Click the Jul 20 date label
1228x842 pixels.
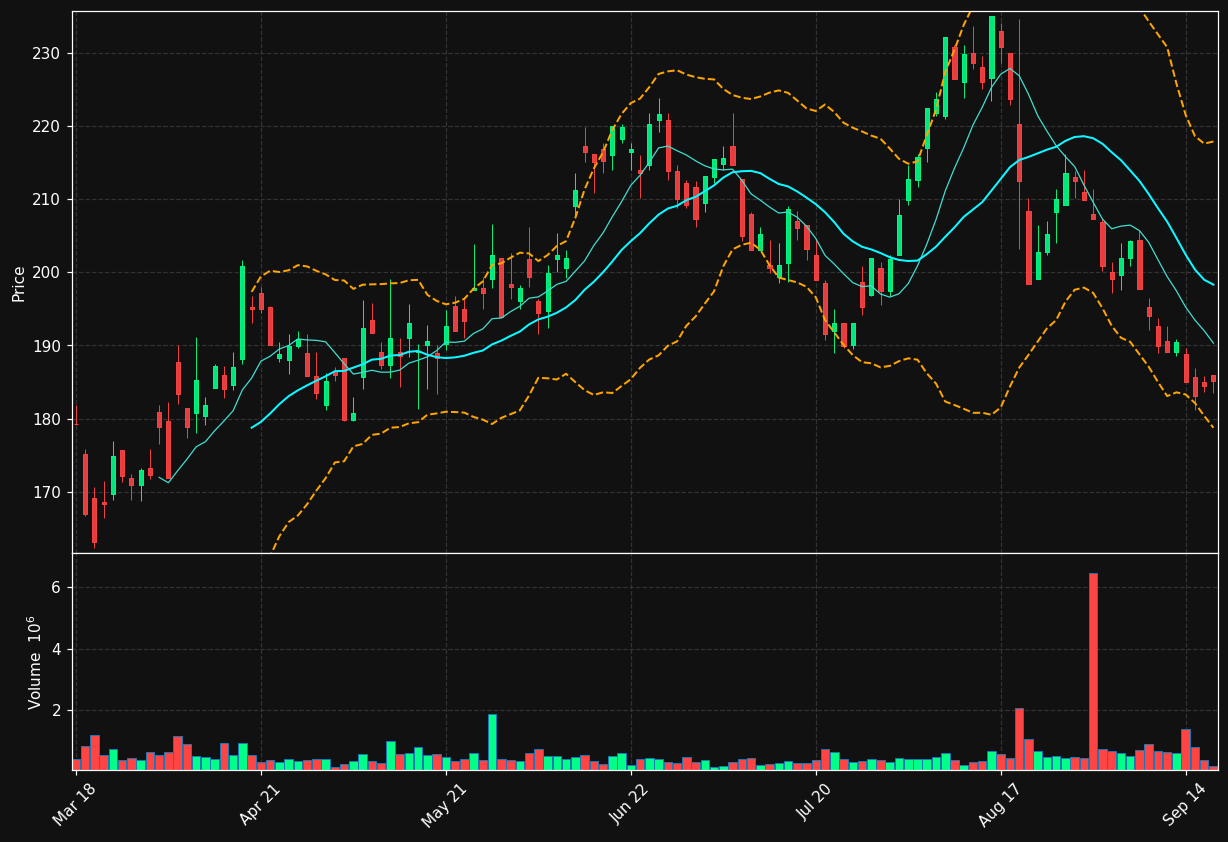click(814, 804)
